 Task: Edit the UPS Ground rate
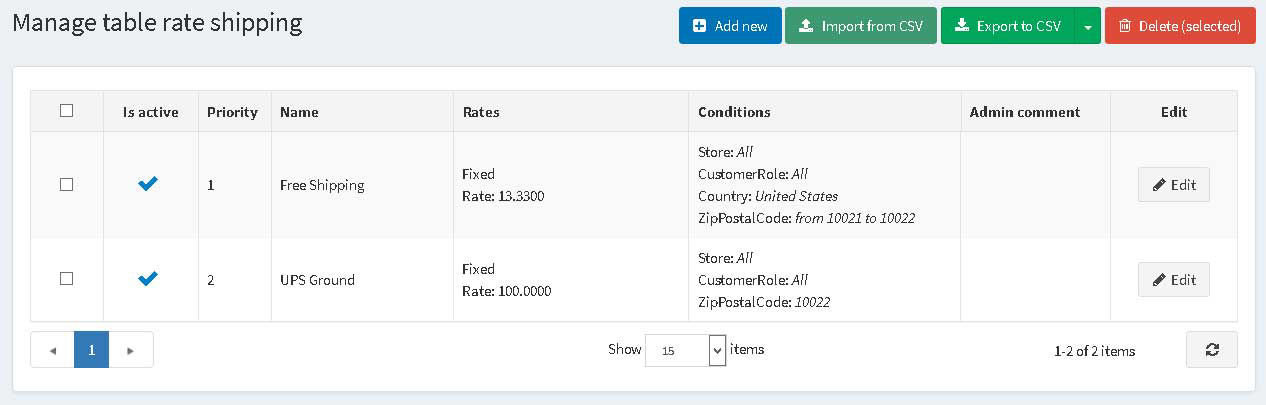pyautogui.click(x=1174, y=280)
